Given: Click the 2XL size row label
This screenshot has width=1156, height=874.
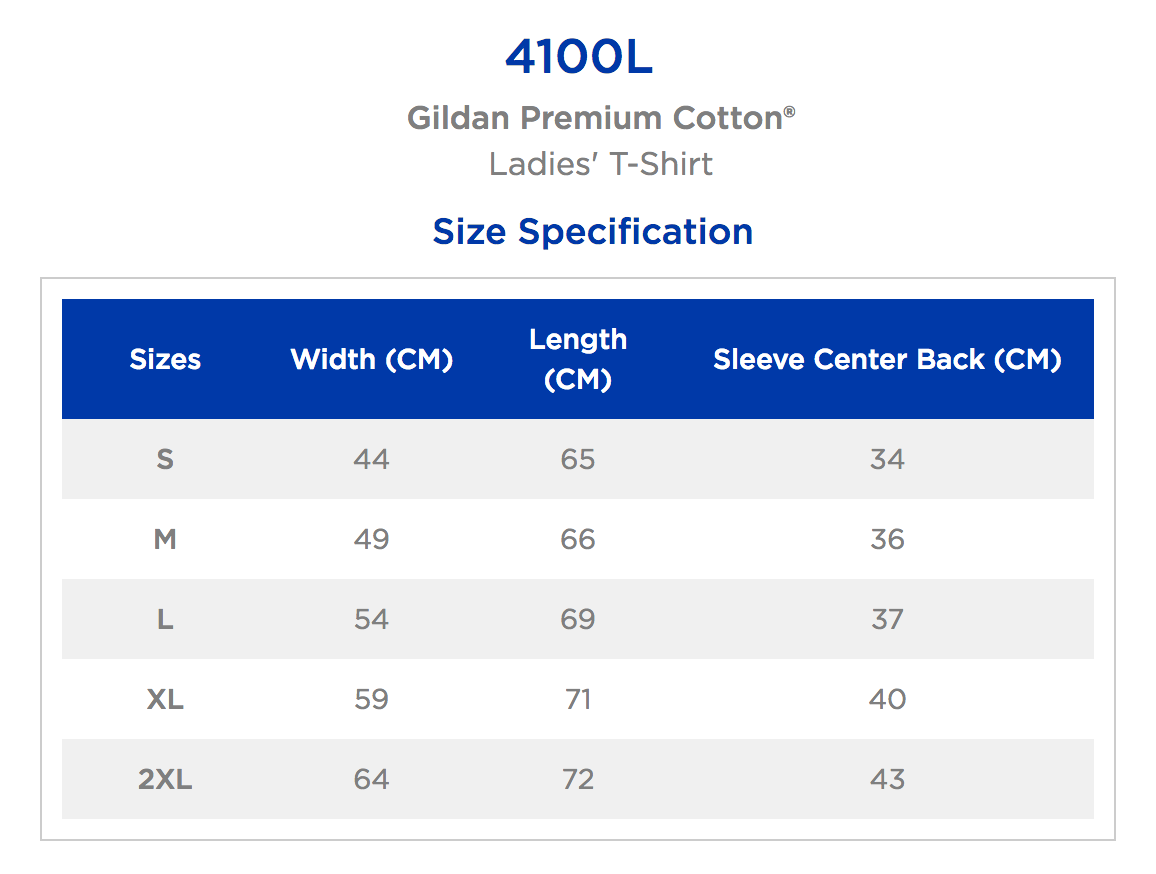Looking at the screenshot, I should (x=165, y=780).
